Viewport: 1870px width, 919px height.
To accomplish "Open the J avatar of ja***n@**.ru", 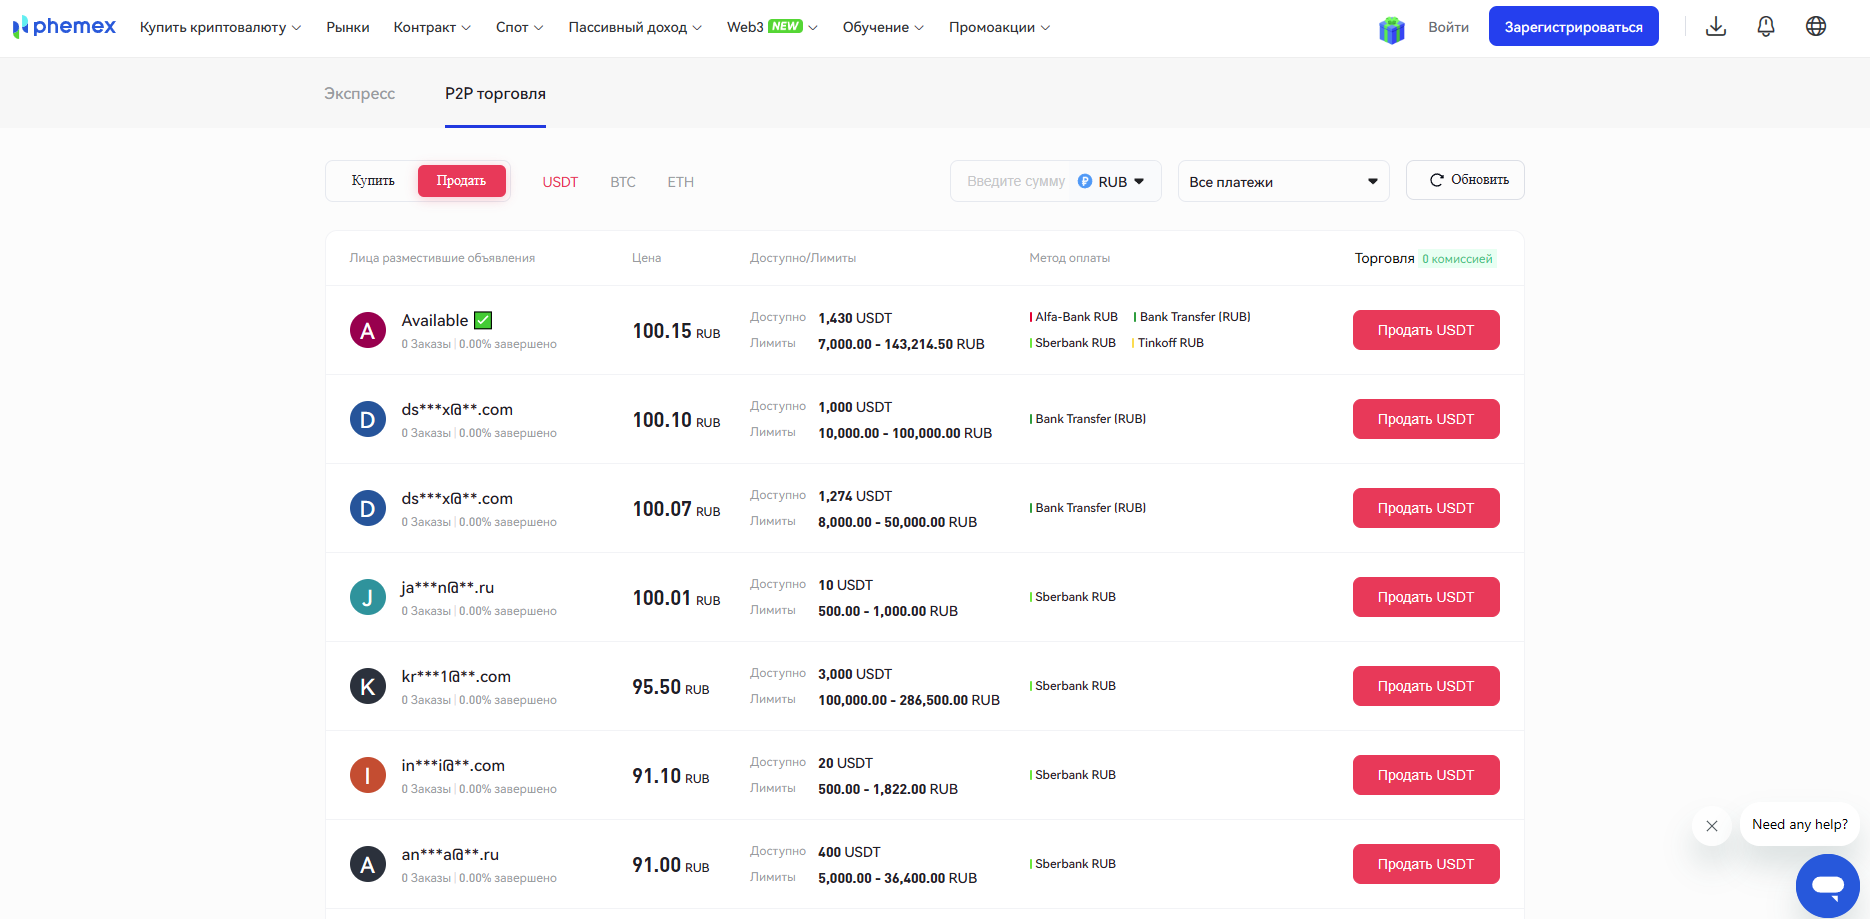I will (x=368, y=597).
